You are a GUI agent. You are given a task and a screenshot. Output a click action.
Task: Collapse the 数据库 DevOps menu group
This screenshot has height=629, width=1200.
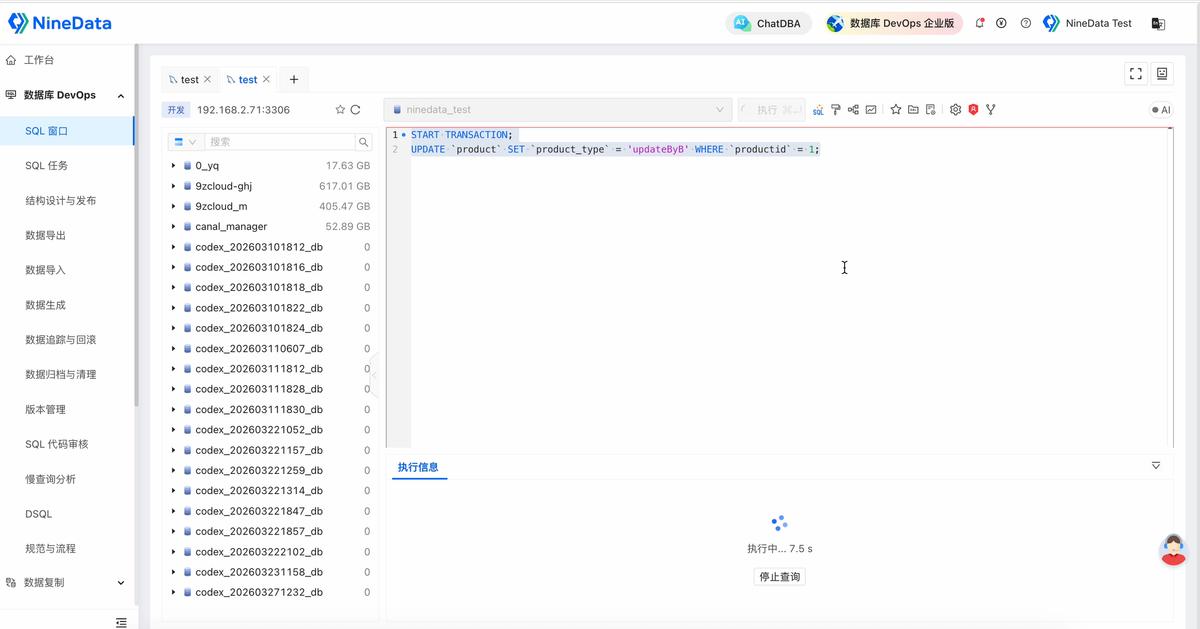[121, 95]
